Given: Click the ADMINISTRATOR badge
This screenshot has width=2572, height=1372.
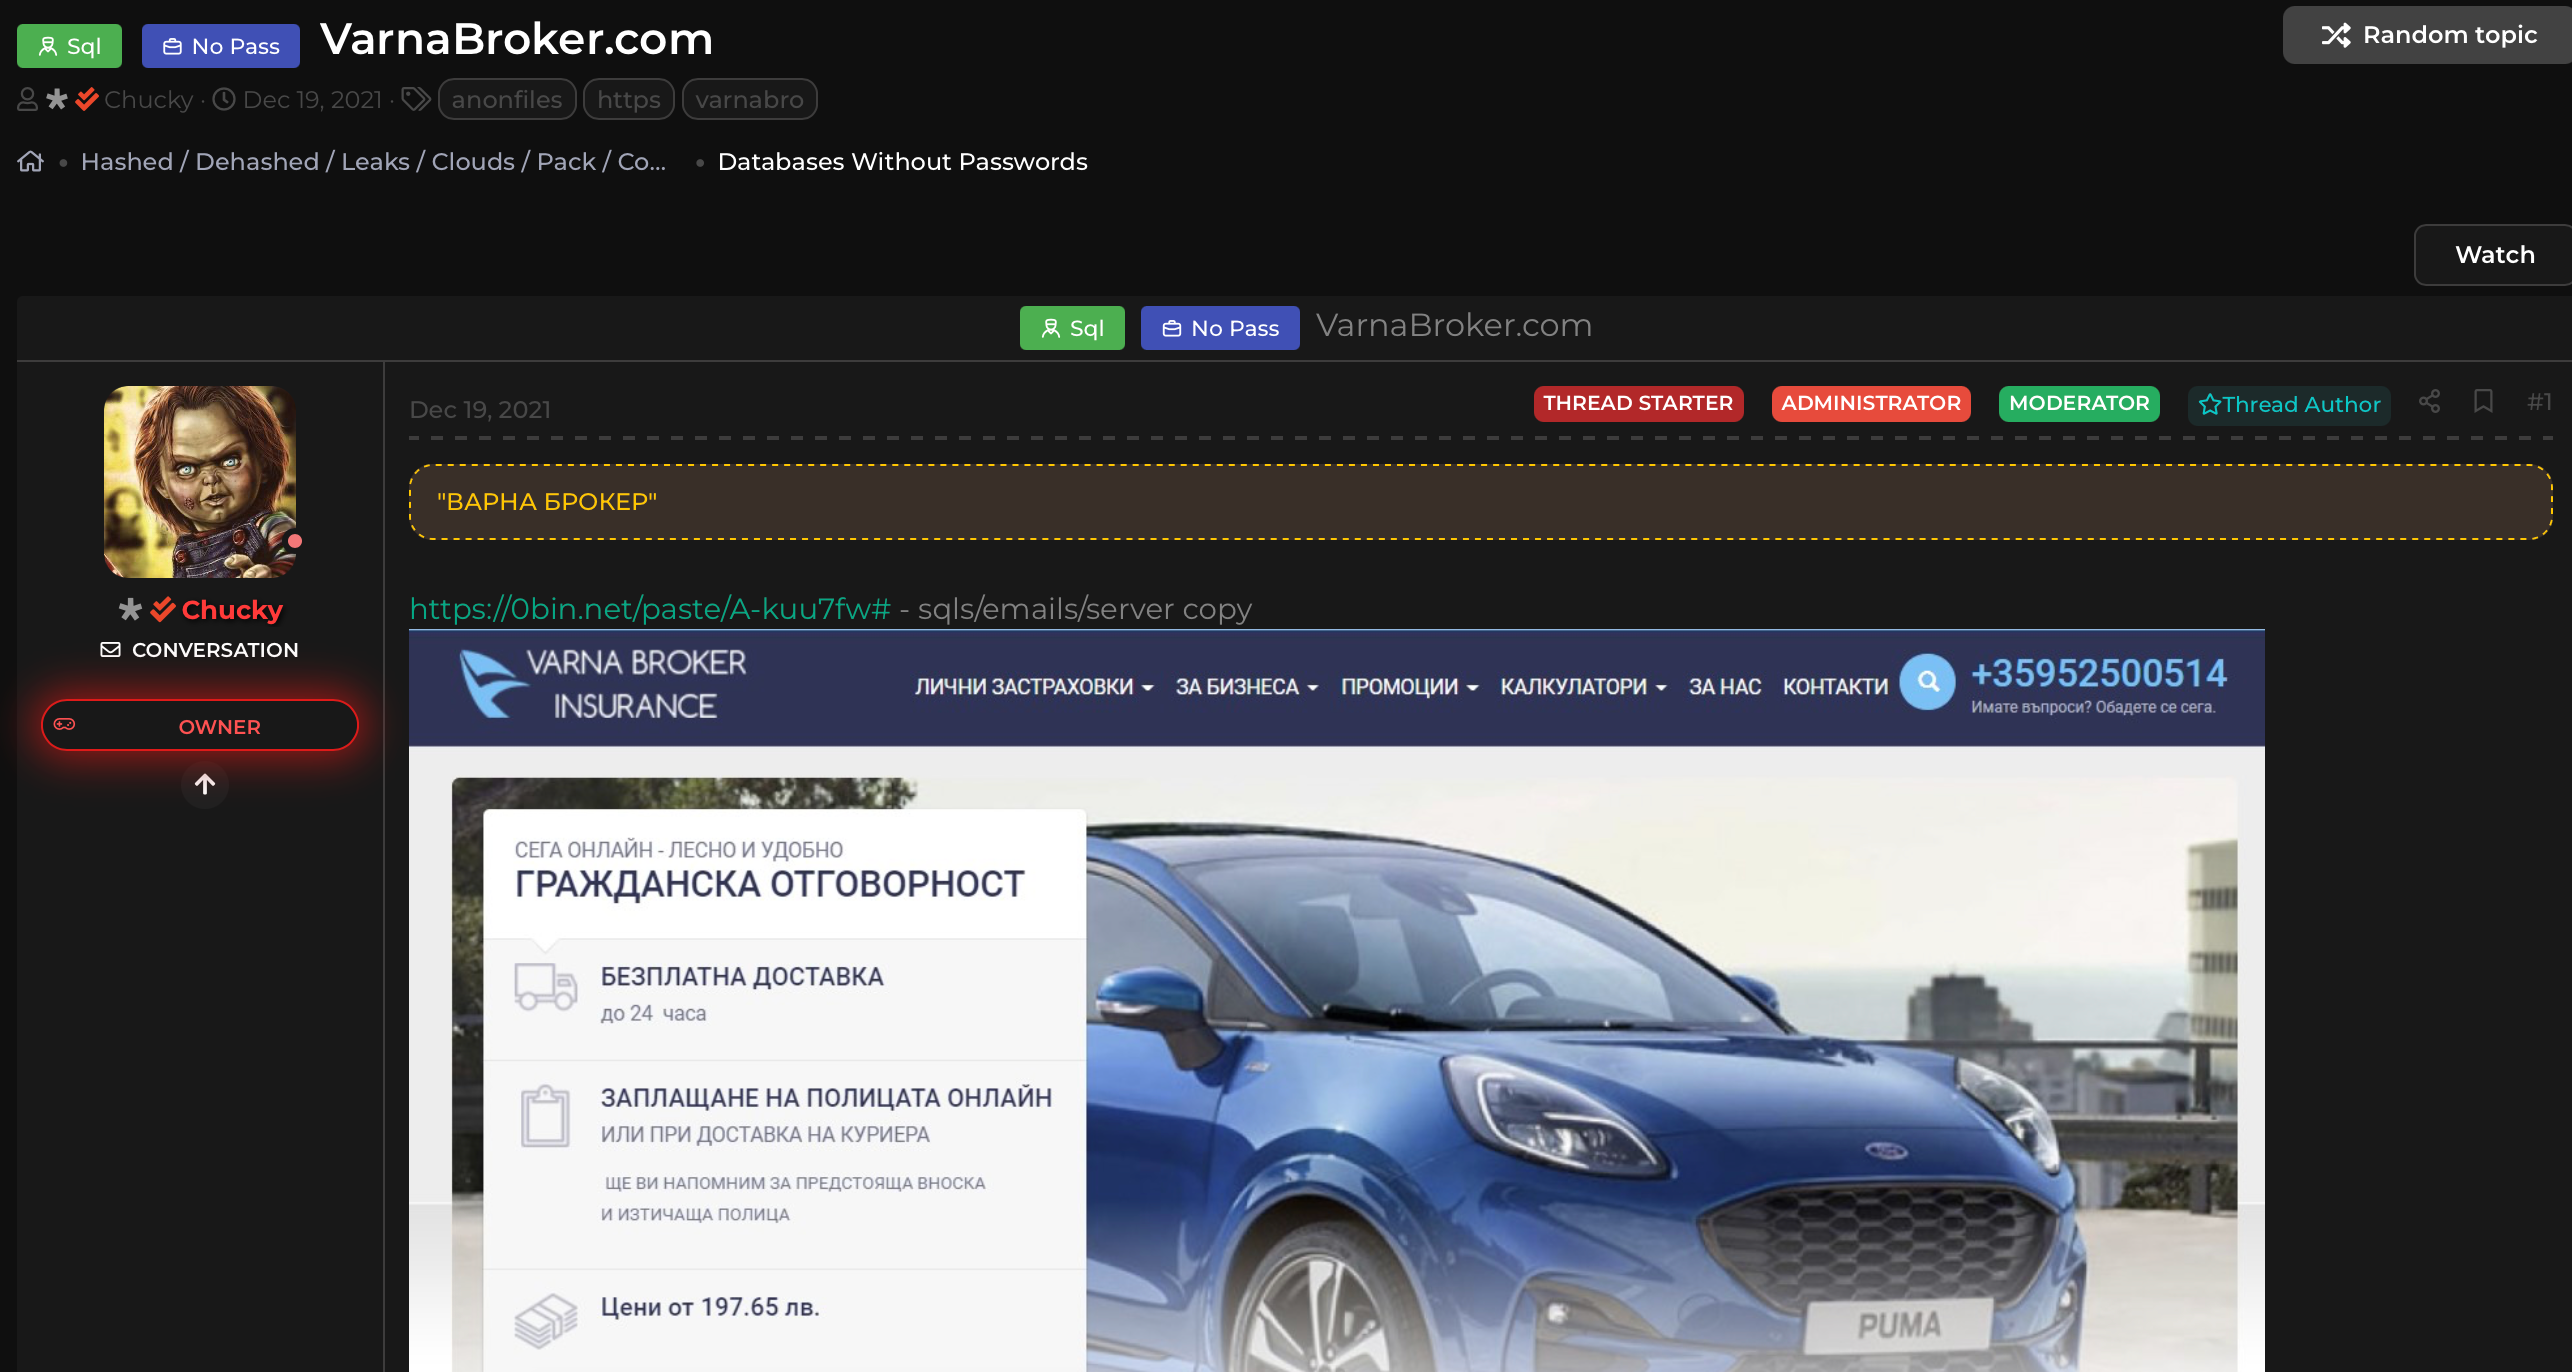Looking at the screenshot, I should click(x=1871, y=404).
